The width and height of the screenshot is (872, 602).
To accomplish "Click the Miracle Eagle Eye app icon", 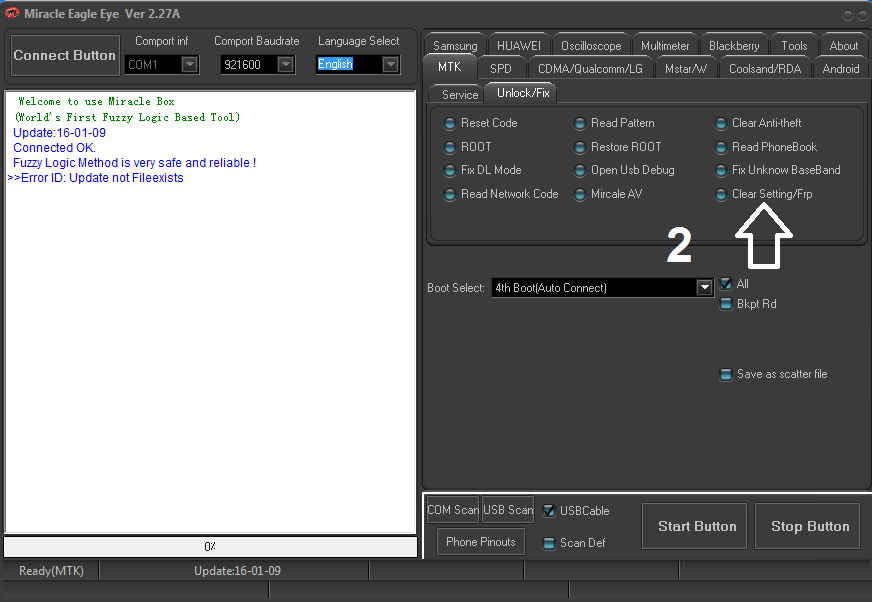I will point(11,13).
